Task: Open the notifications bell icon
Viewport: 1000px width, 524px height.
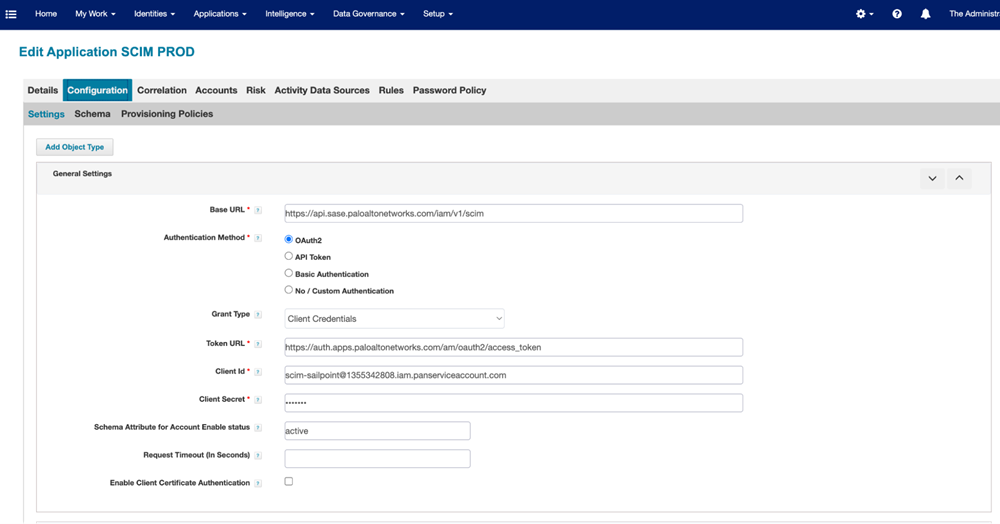Action: [x=926, y=14]
